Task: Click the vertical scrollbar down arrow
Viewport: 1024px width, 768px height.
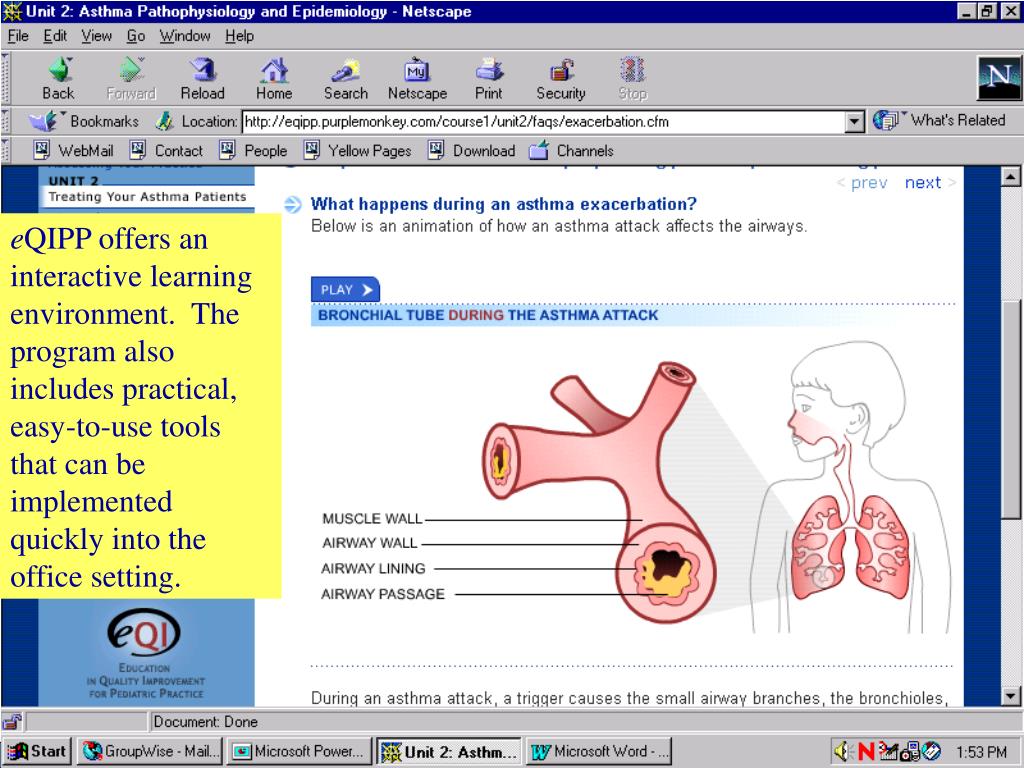Action: (1011, 696)
